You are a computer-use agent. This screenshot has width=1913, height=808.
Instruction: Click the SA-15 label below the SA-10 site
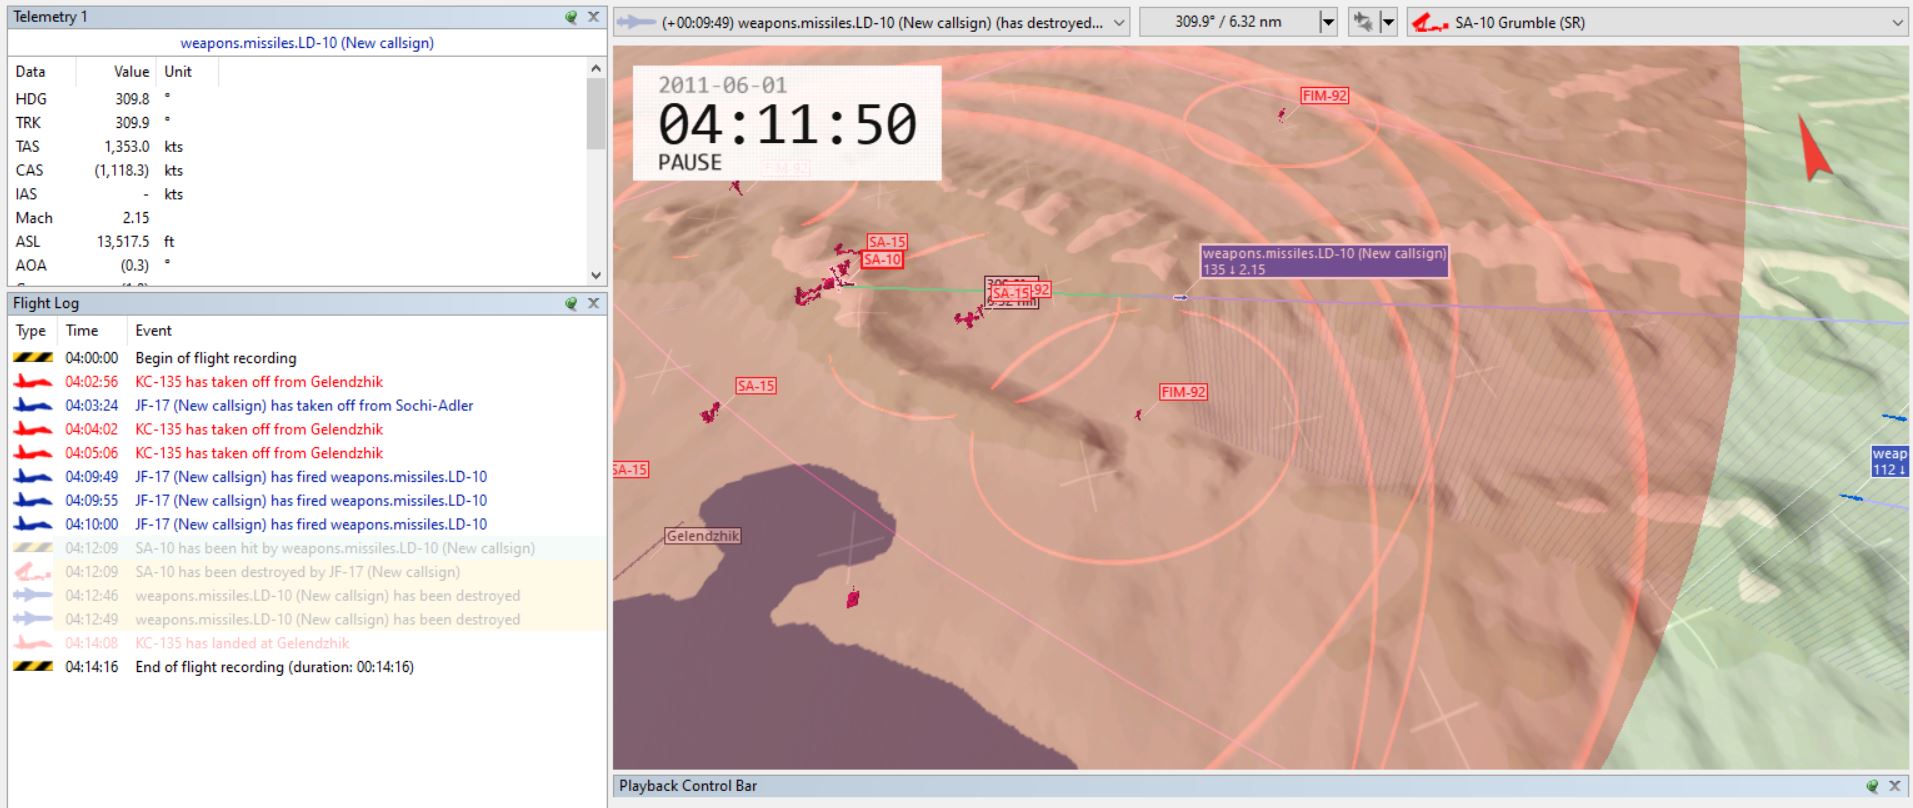(x=756, y=386)
